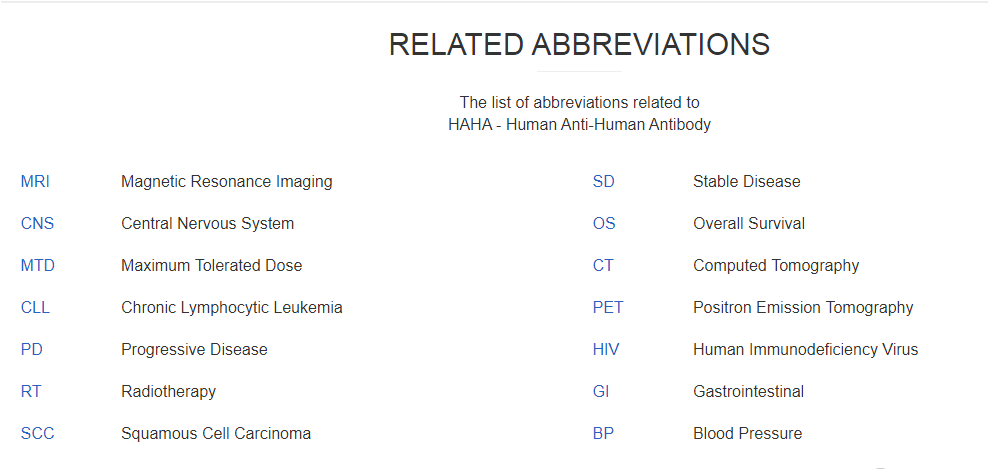Viewport: 989px width, 470px height.
Task: Click the CNS abbreviation link
Action: pos(37,223)
